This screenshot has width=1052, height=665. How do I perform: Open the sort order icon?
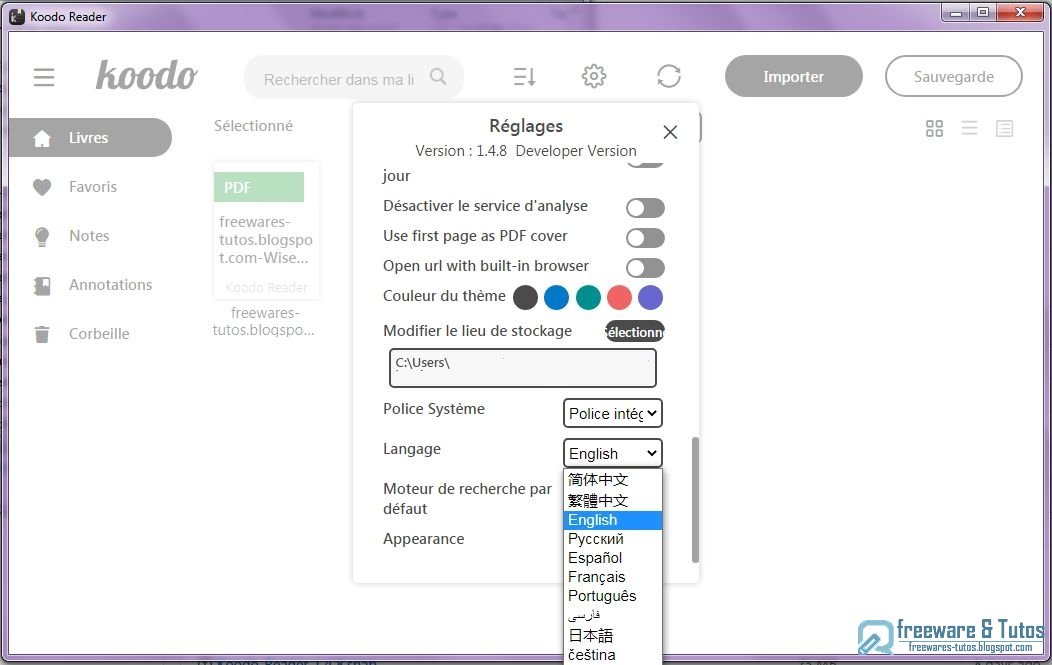pyautogui.click(x=524, y=76)
